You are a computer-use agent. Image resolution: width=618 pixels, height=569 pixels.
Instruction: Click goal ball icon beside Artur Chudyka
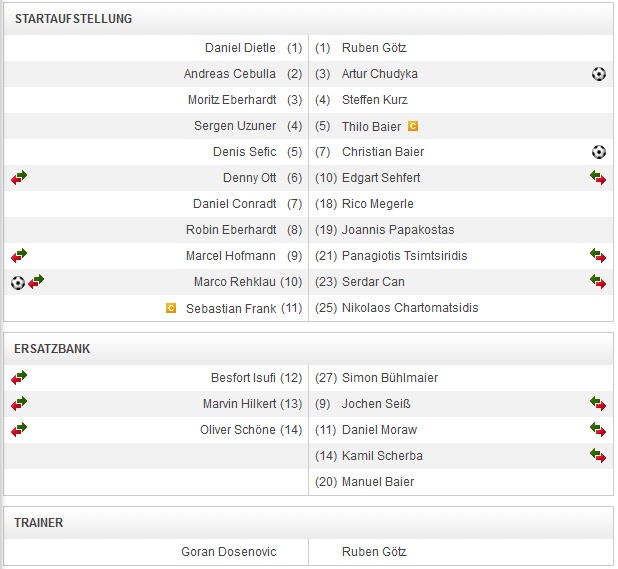click(x=599, y=74)
